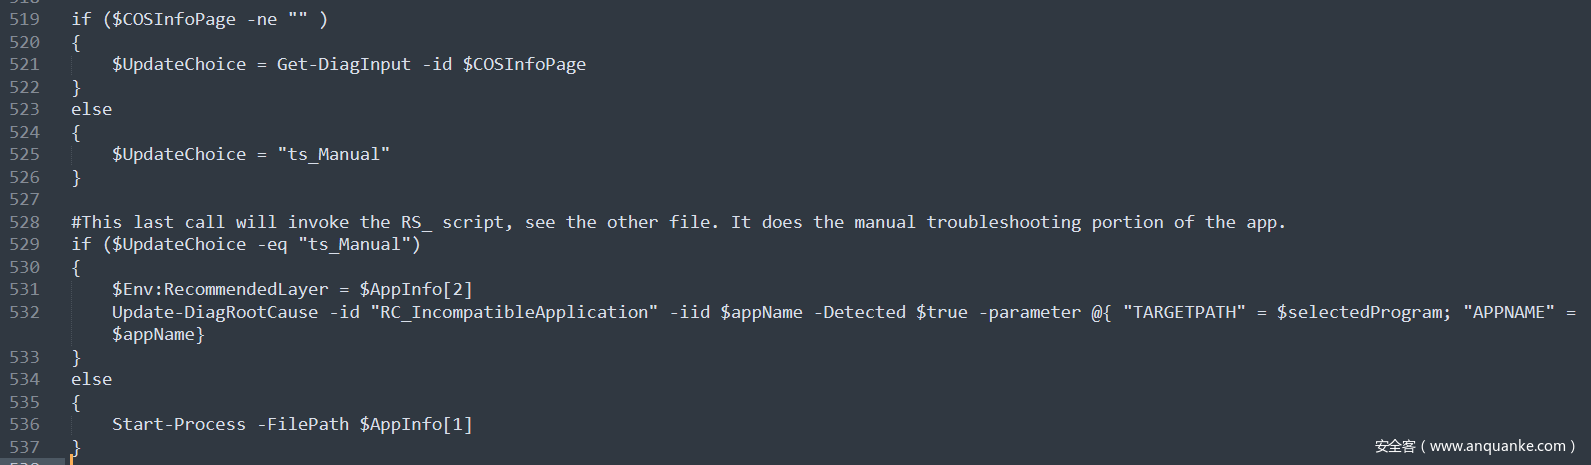Place cursor on Start-Process command
This screenshot has height=465, width=1591.
click(178, 424)
